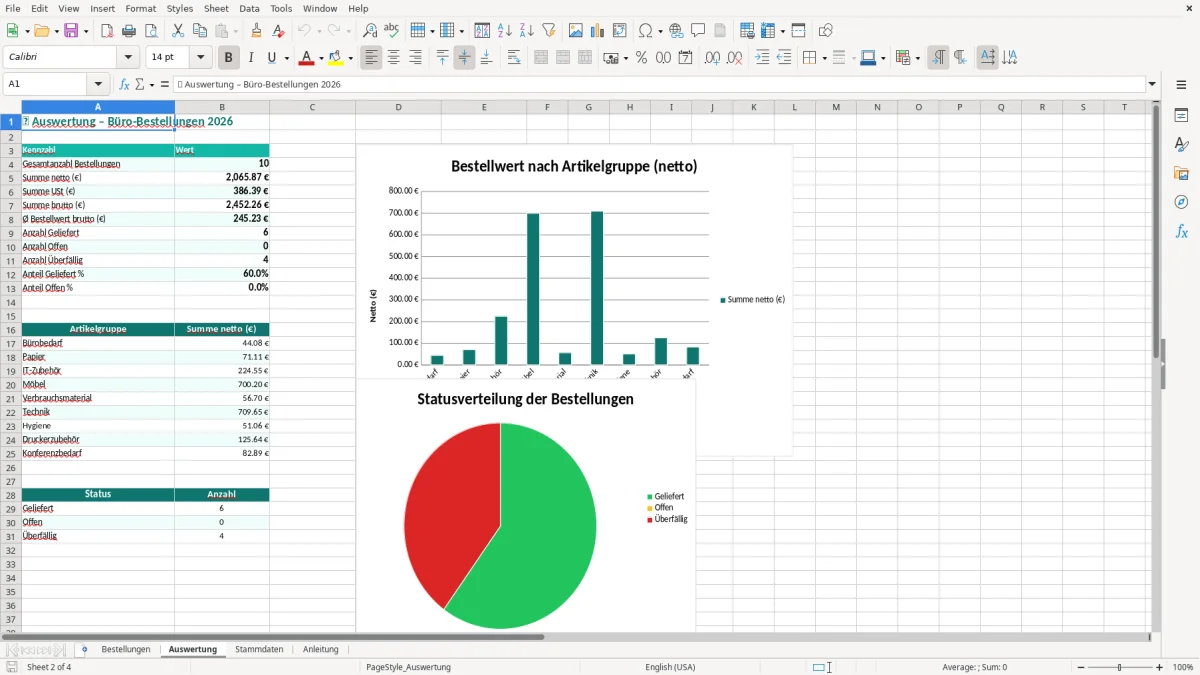The height and width of the screenshot is (675, 1200).
Task: Click Sort Ascending icon
Action: coord(504,31)
